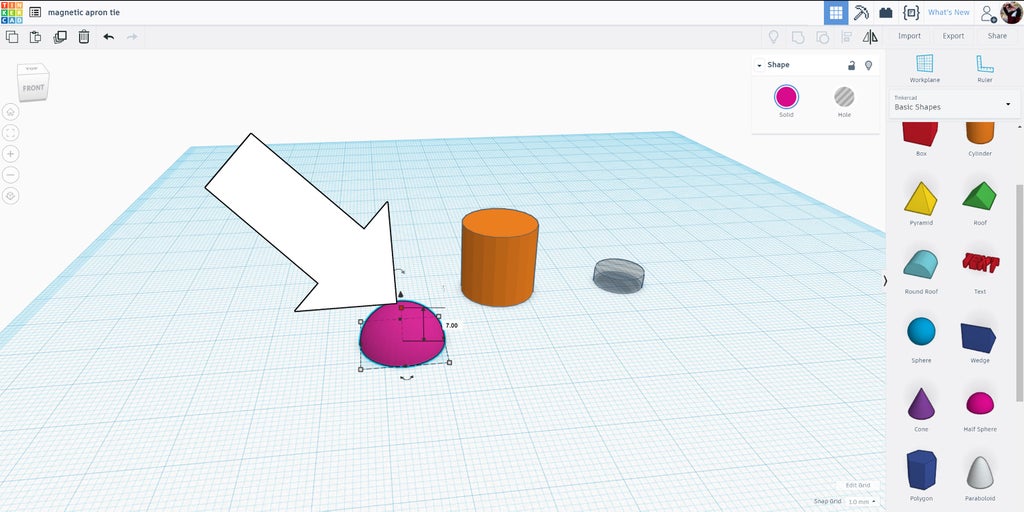Image resolution: width=1024 pixels, height=512 pixels.
Task: Click the 7.00 height dimension value
Action: [451, 325]
